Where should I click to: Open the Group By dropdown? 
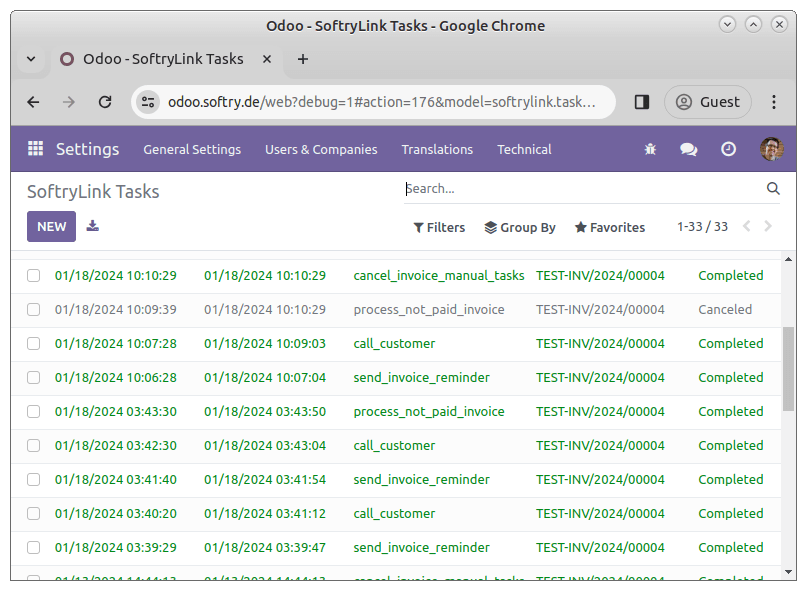pos(520,227)
